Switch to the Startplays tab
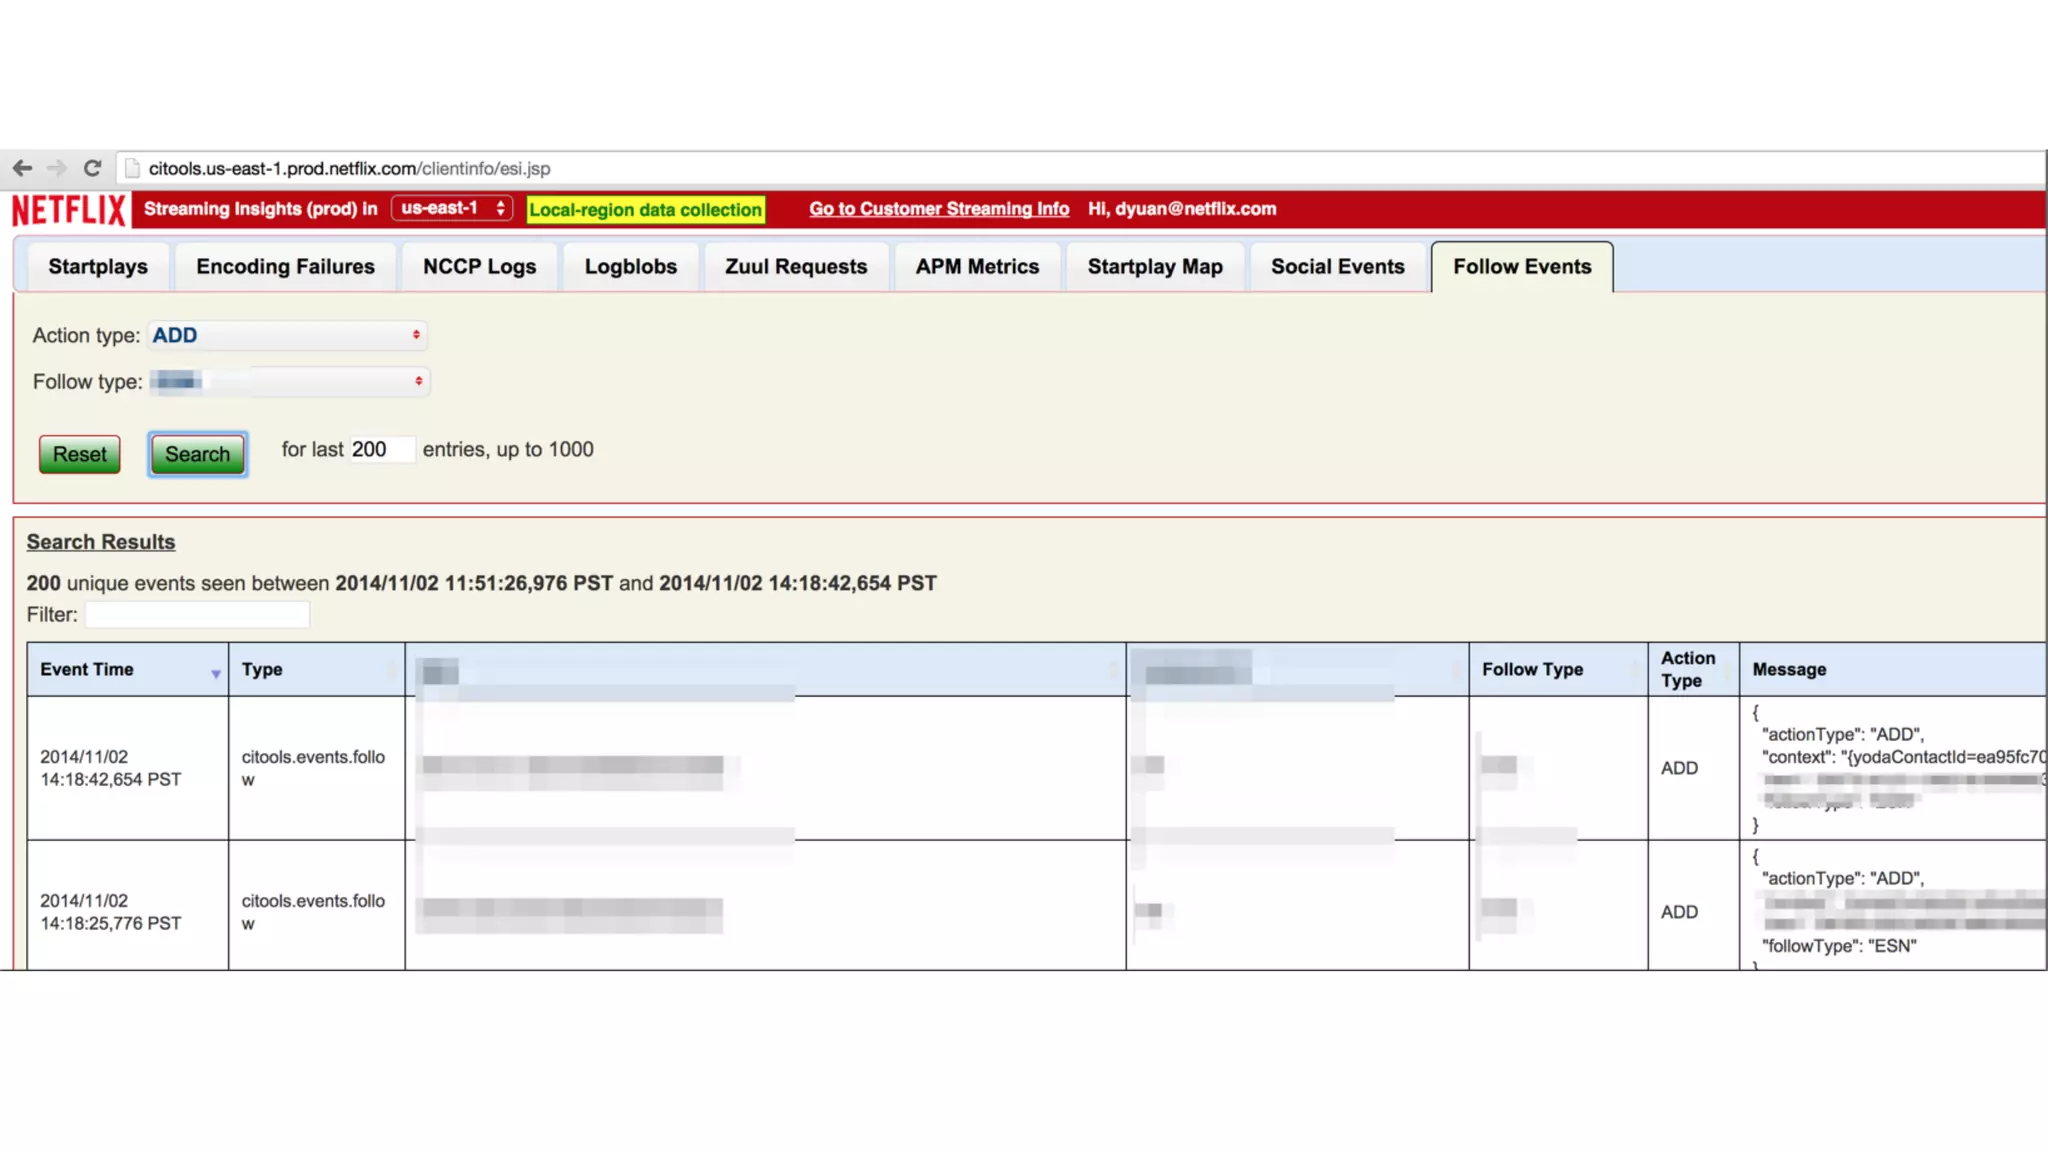2048x1152 pixels. tap(97, 267)
